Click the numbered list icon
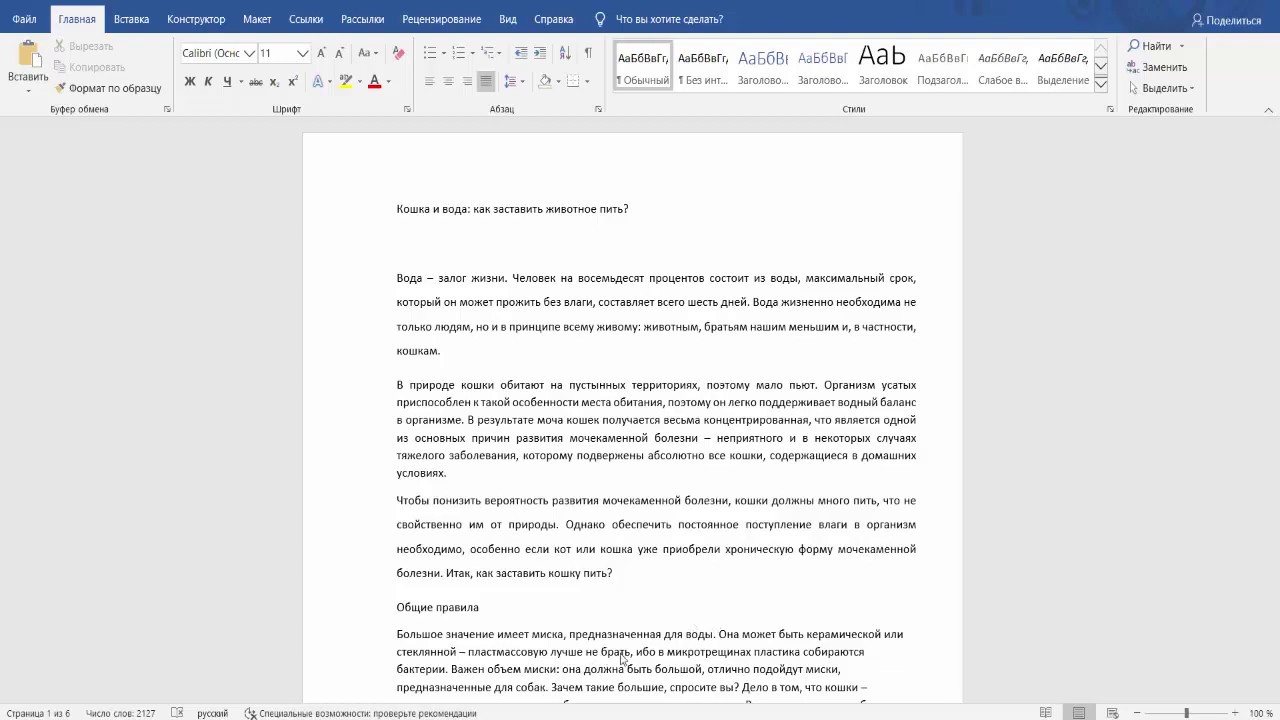Image resolution: width=1280 pixels, height=720 pixels. click(458, 53)
